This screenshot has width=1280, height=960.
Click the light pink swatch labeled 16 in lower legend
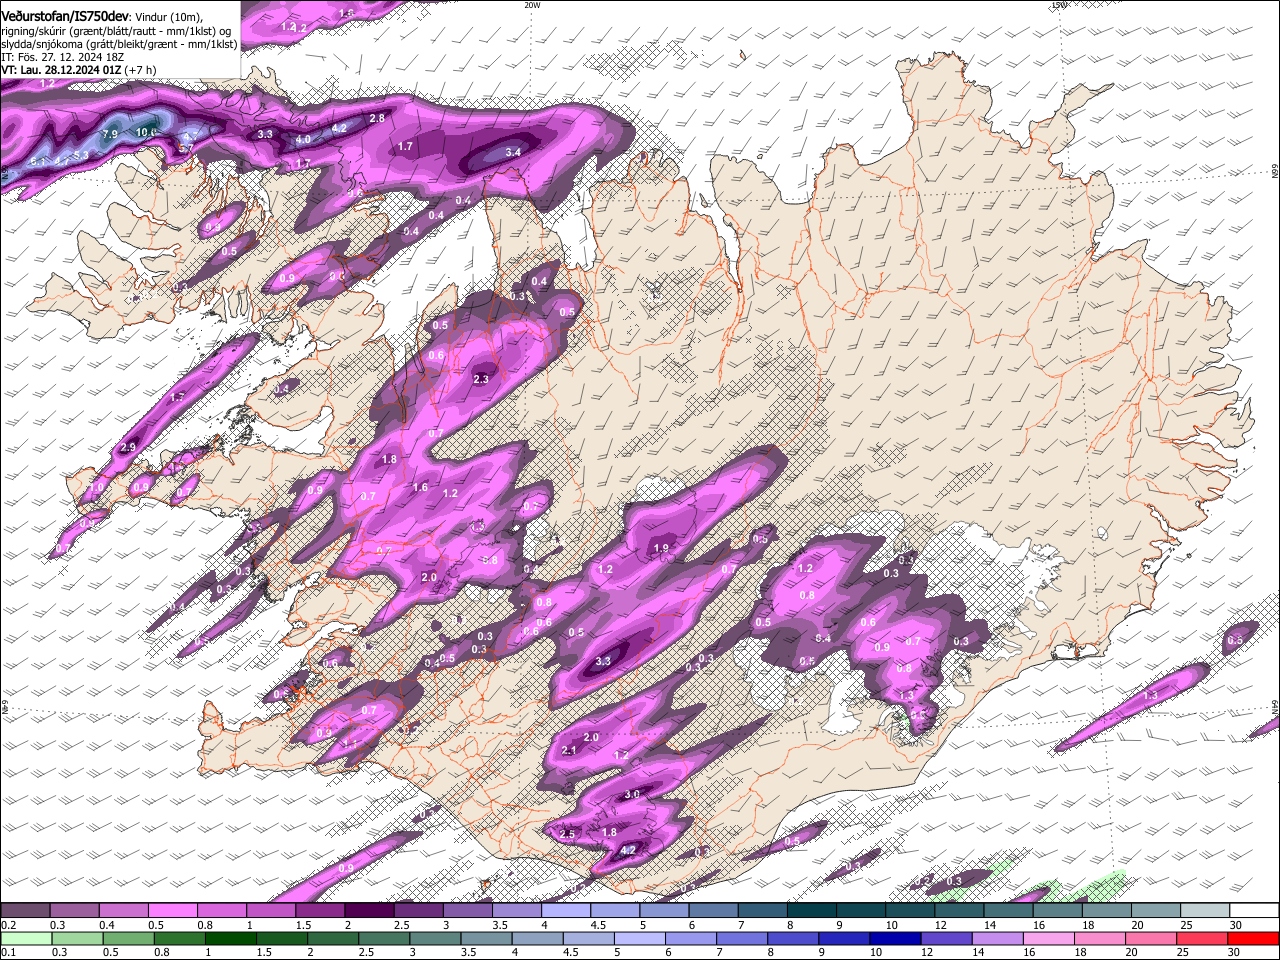pos(1049,939)
